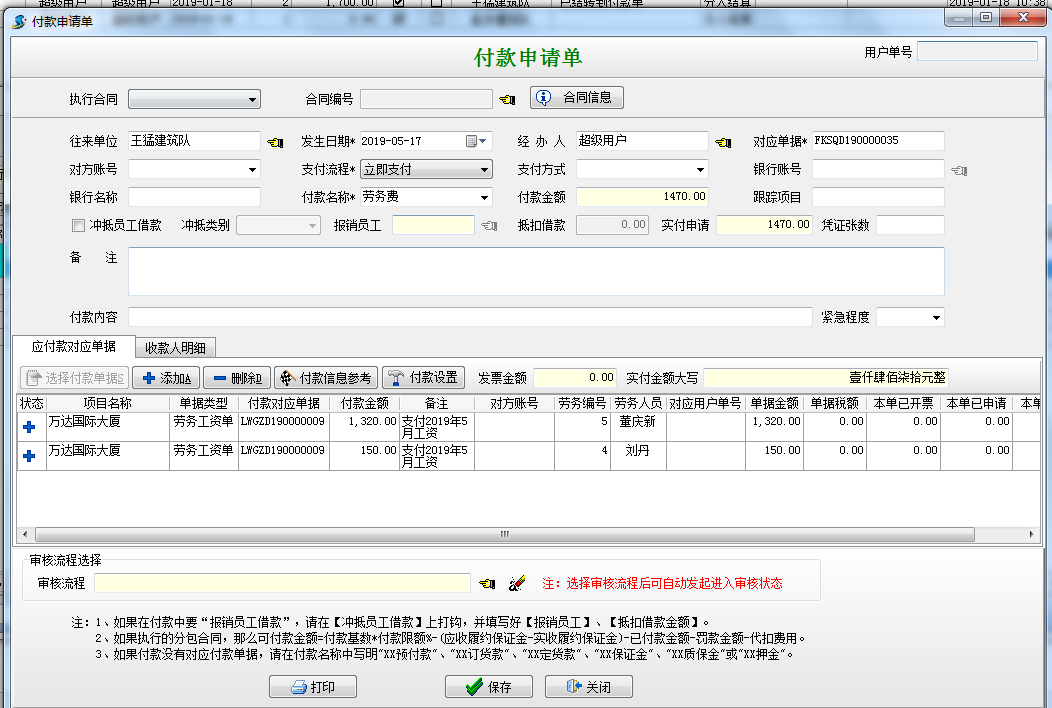The height and width of the screenshot is (708, 1052).
Task: Enable the 冲抵员工借款 checkbox
Action: 79,225
